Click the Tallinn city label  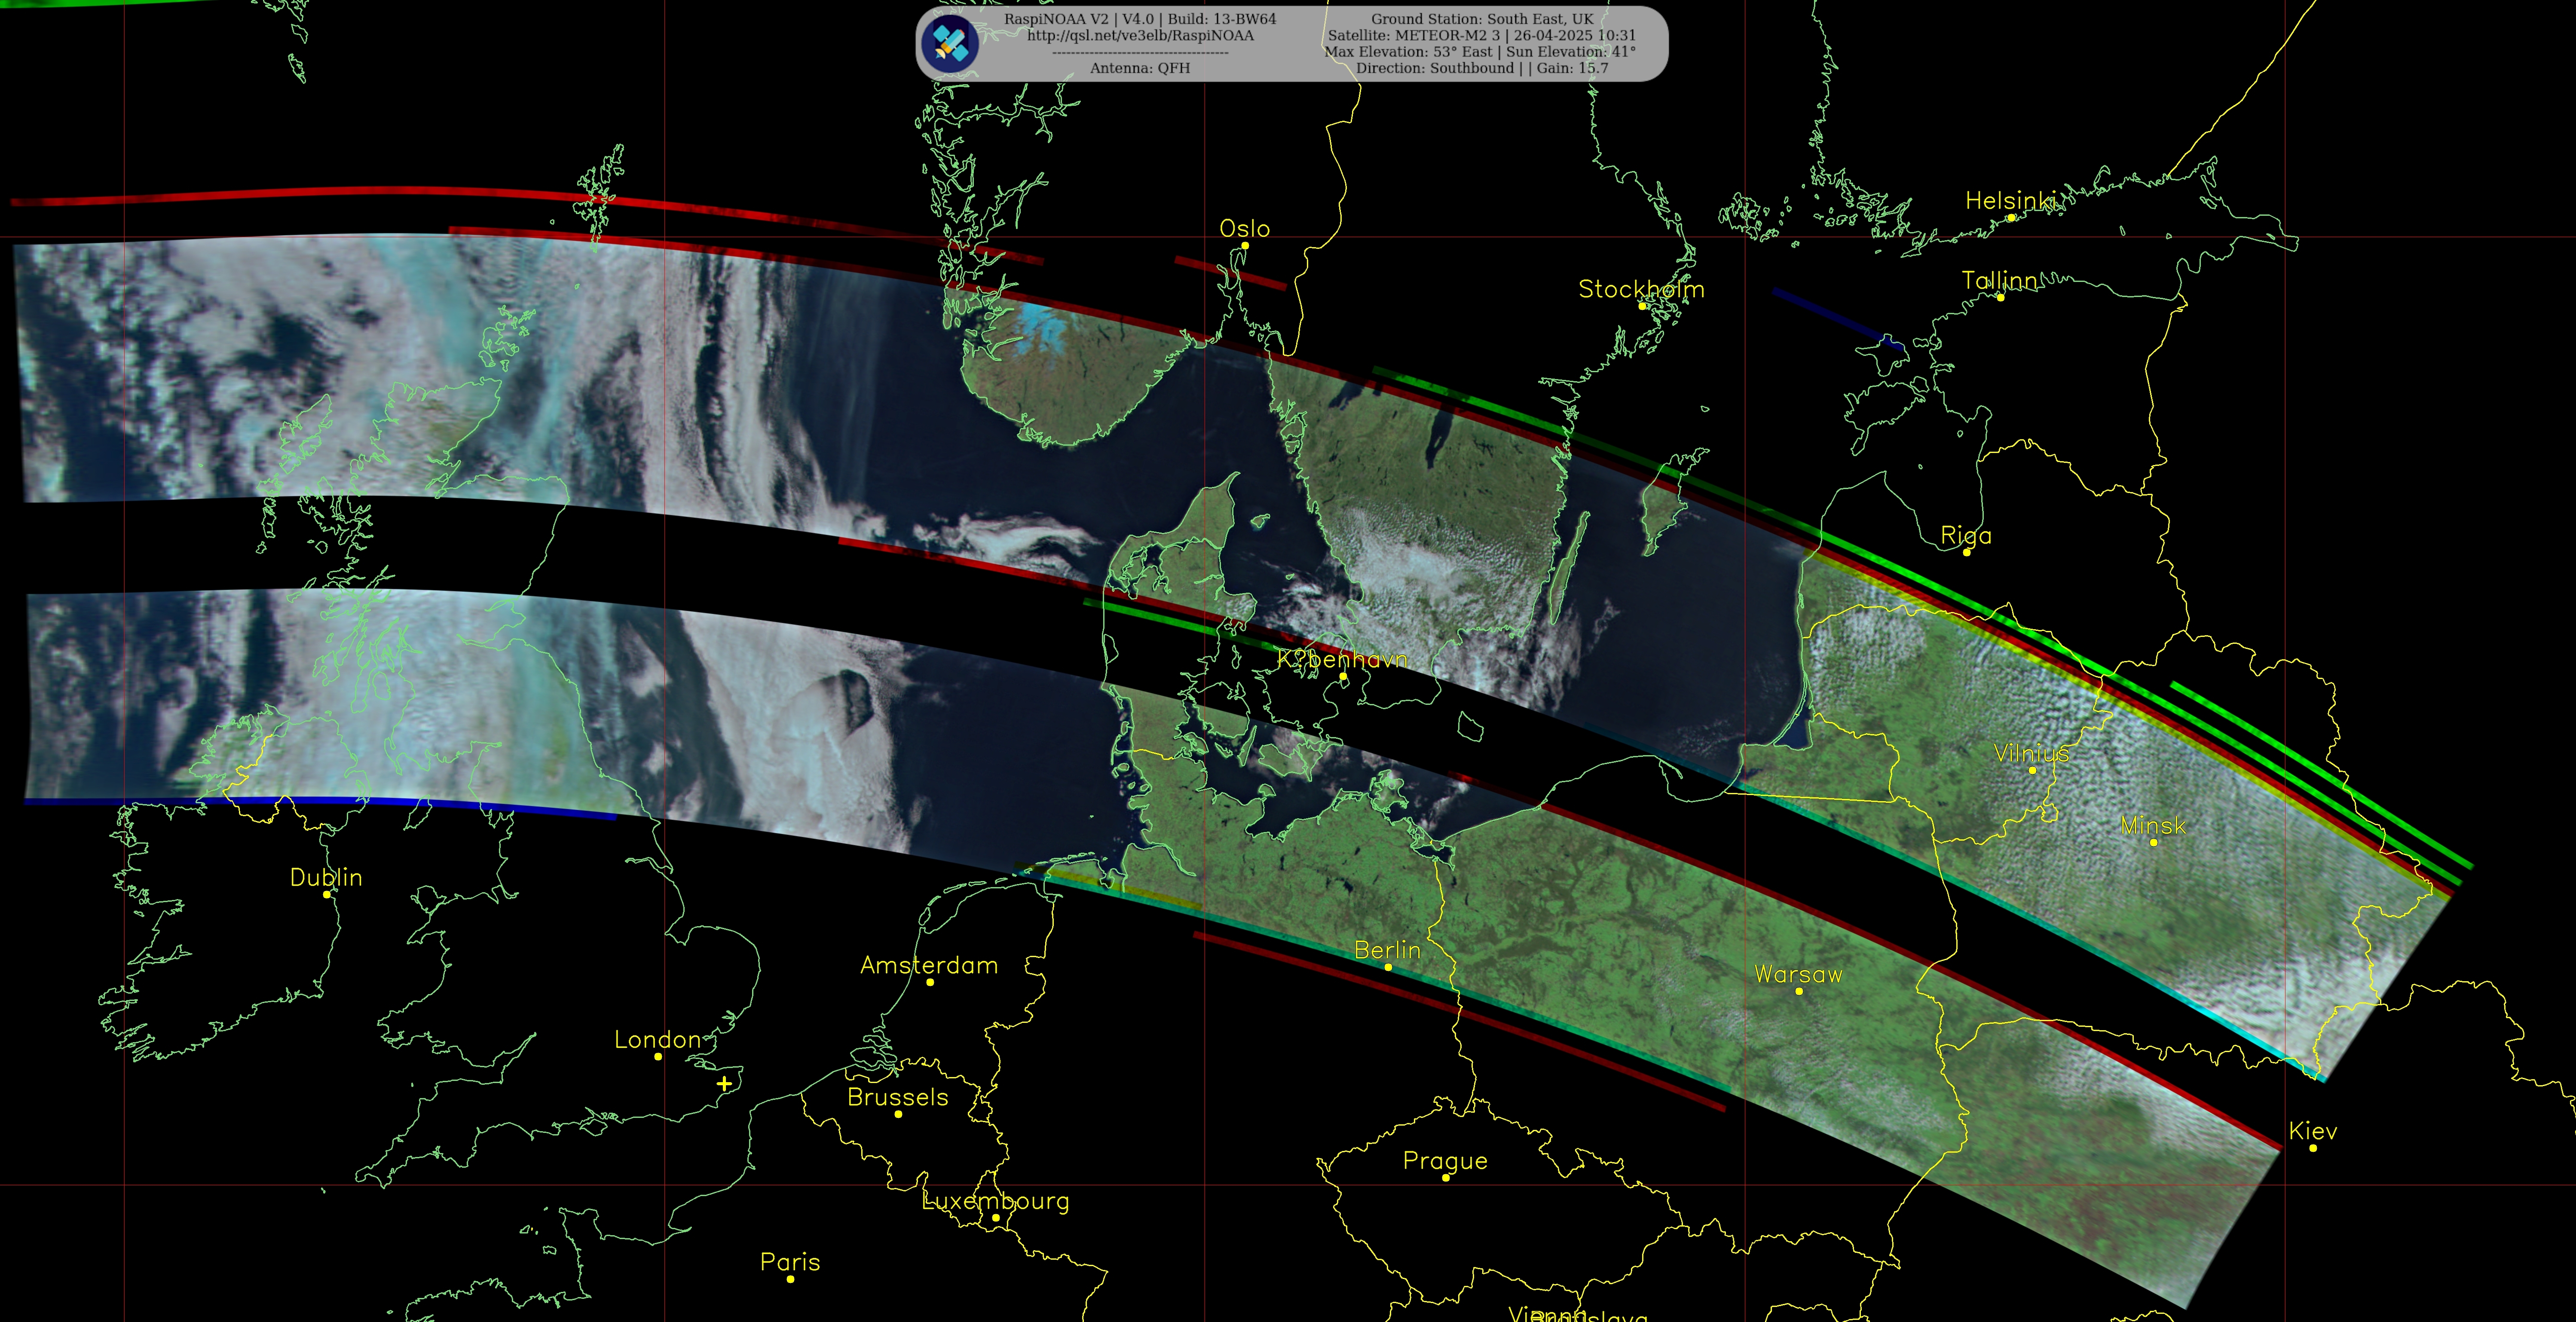coord(1999,281)
